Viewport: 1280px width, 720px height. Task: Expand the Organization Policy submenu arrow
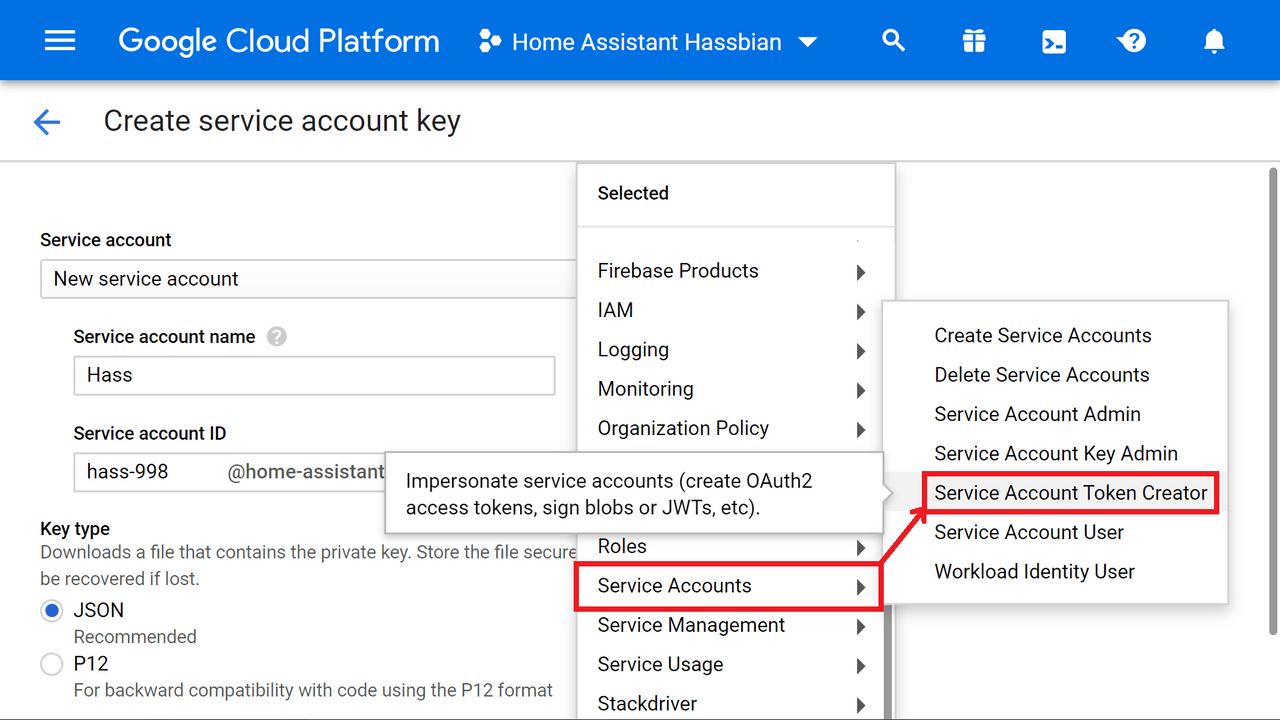tap(861, 430)
